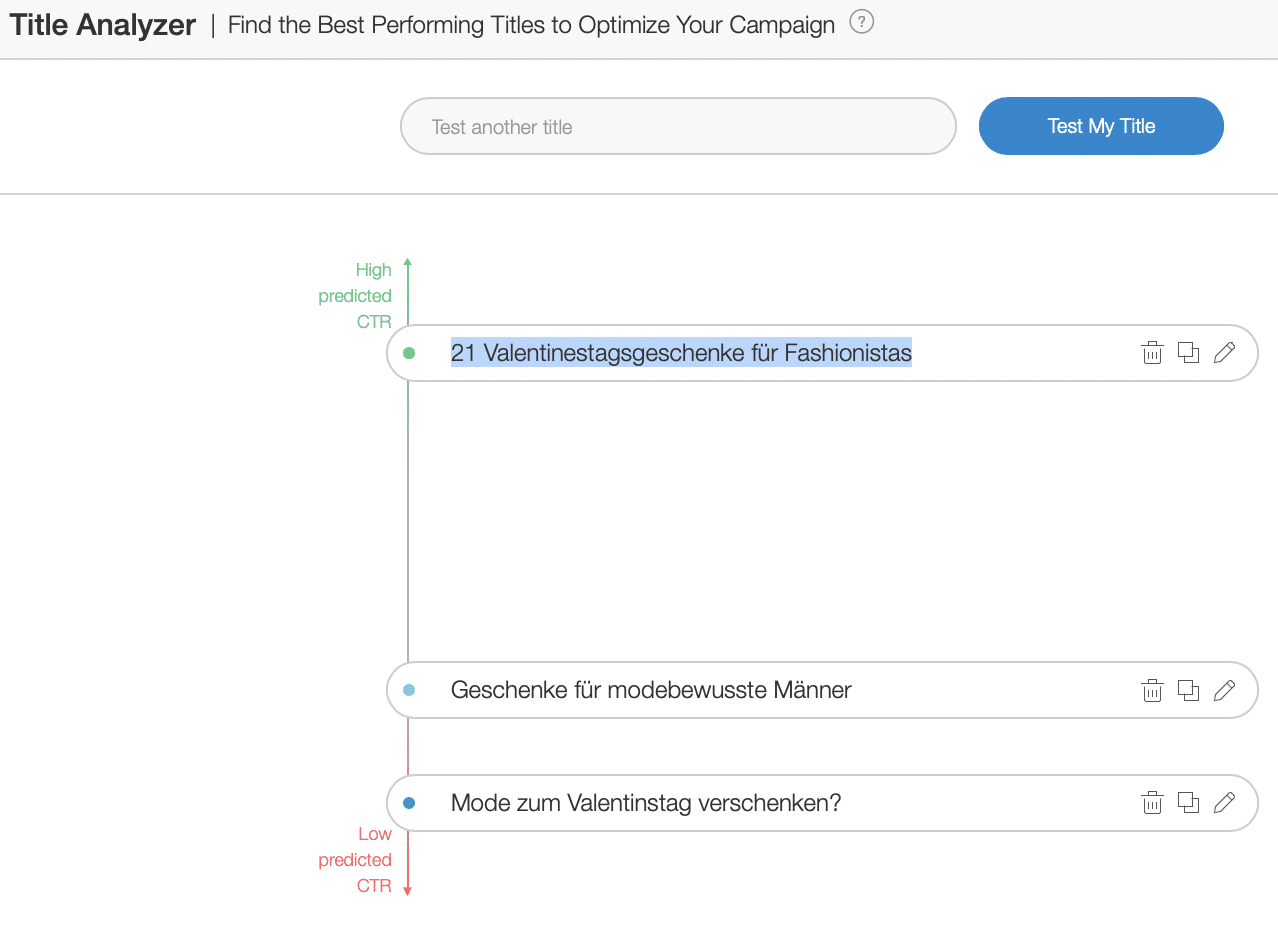Click the Test My Title button
This screenshot has height=930, width=1278.
pos(1101,126)
